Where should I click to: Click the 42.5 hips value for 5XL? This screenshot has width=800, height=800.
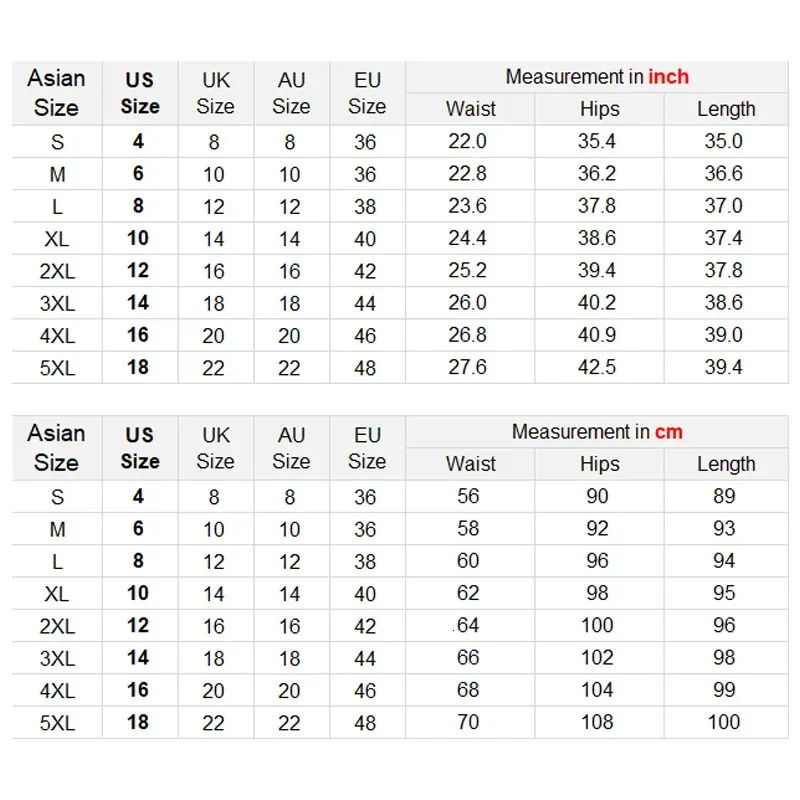(x=597, y=367)
